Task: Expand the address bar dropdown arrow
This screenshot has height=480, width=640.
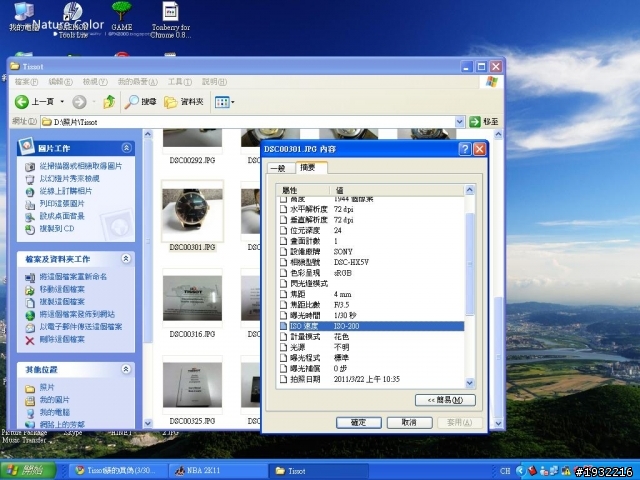Action: pos(460,122)
